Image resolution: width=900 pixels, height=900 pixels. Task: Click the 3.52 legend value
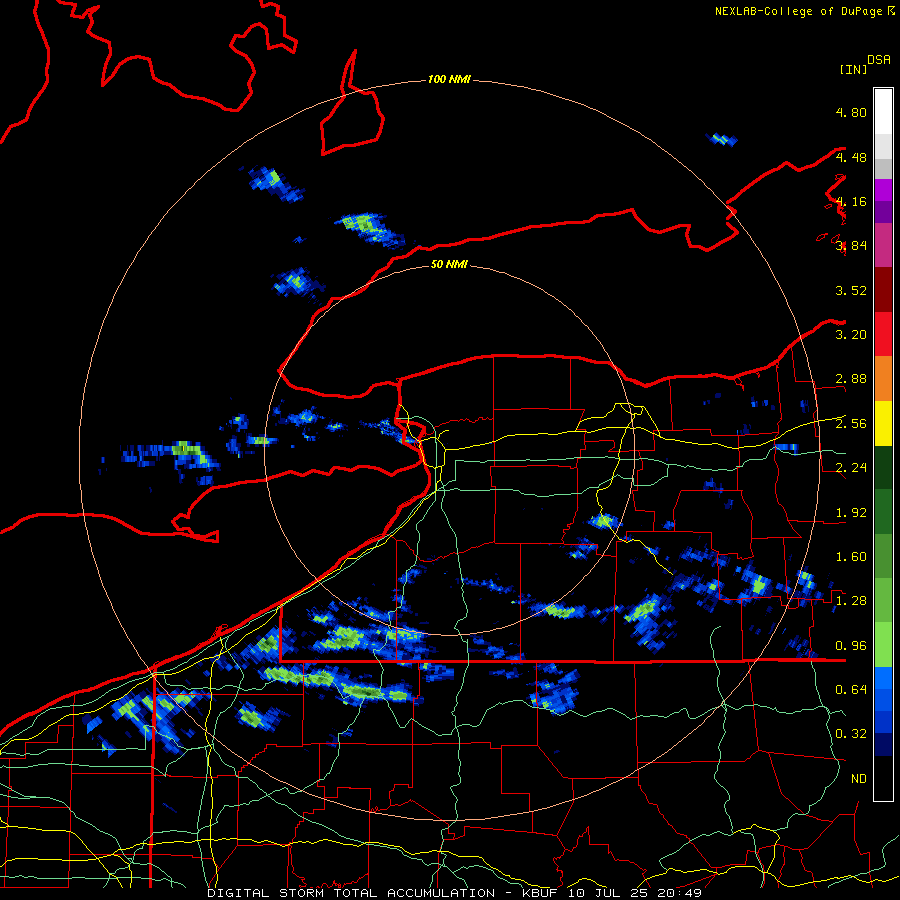click(x=851, y=290)
